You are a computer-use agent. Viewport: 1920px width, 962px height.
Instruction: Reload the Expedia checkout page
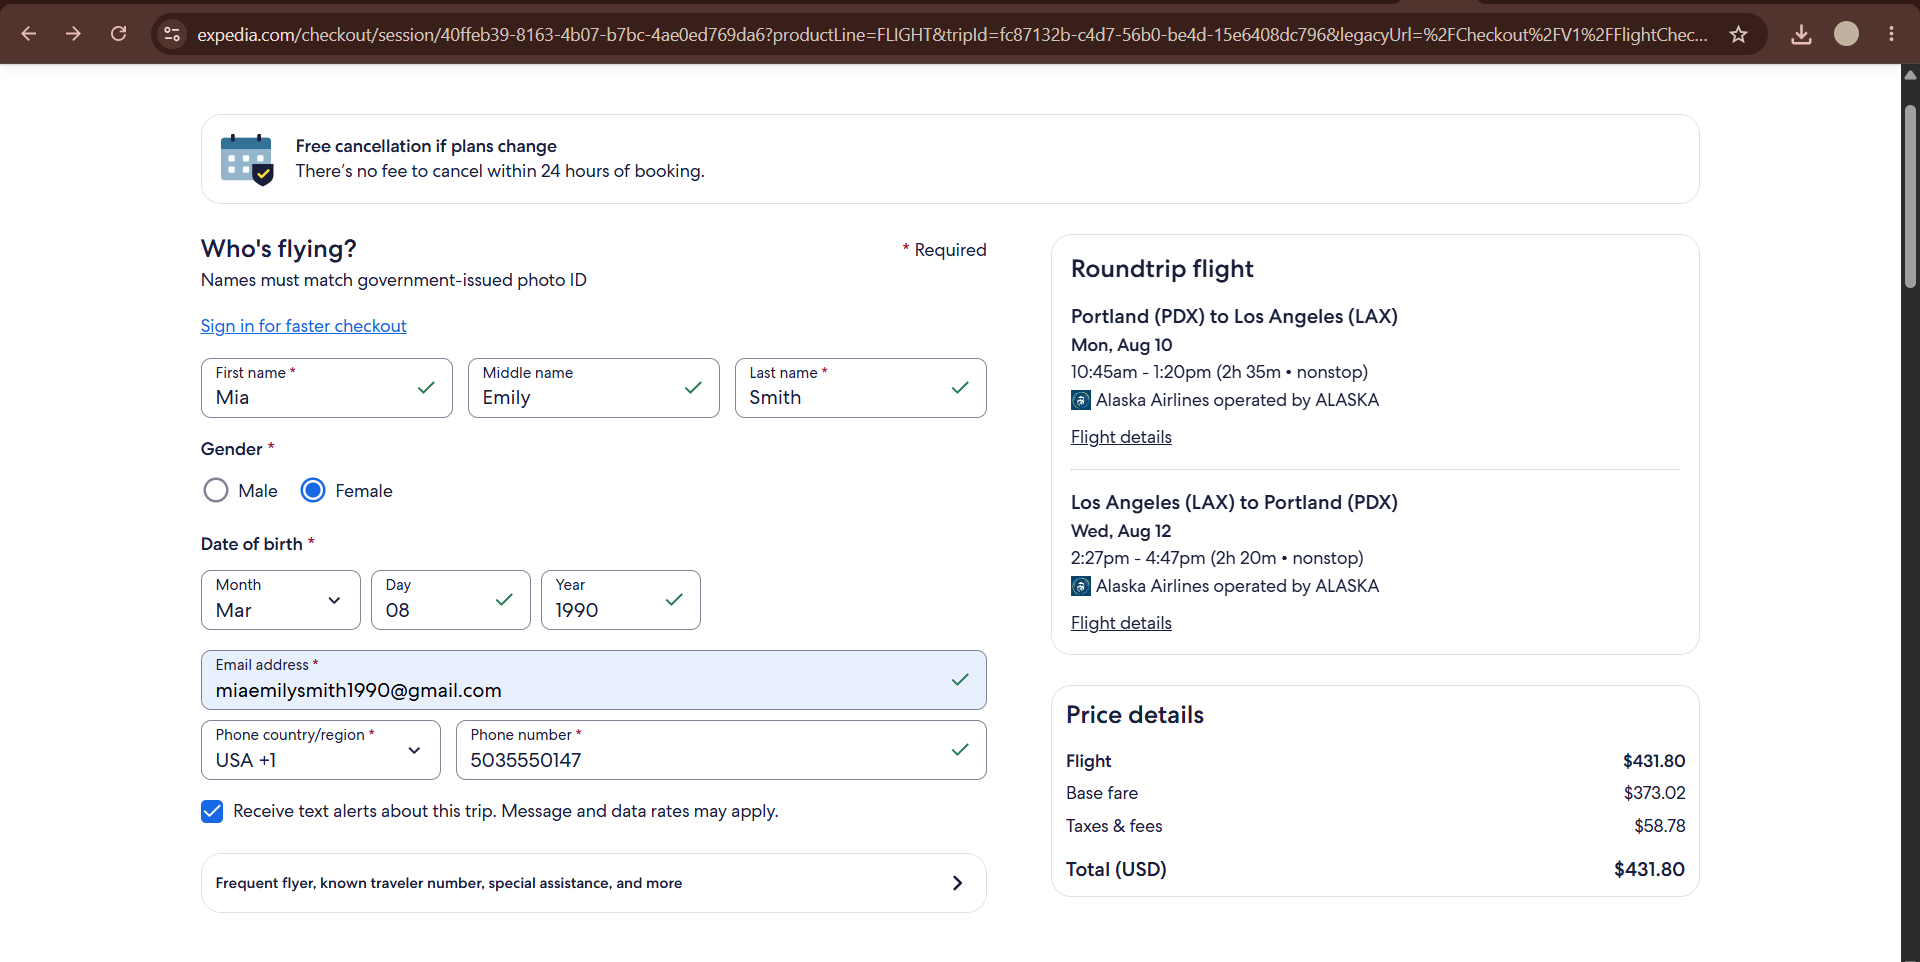click(x=118, y=34)
